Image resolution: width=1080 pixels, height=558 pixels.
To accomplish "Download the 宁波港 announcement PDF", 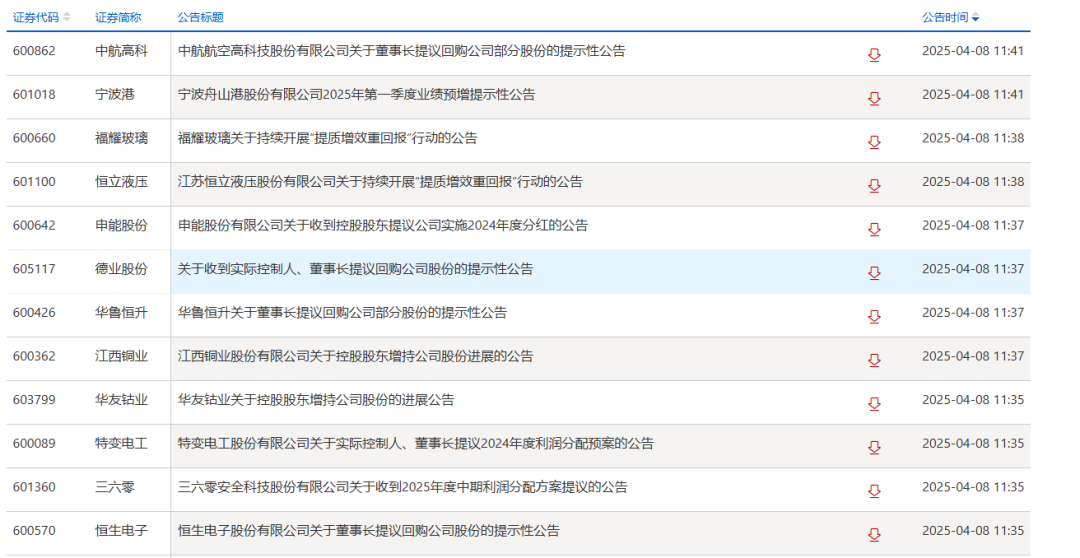I will 874,99.
